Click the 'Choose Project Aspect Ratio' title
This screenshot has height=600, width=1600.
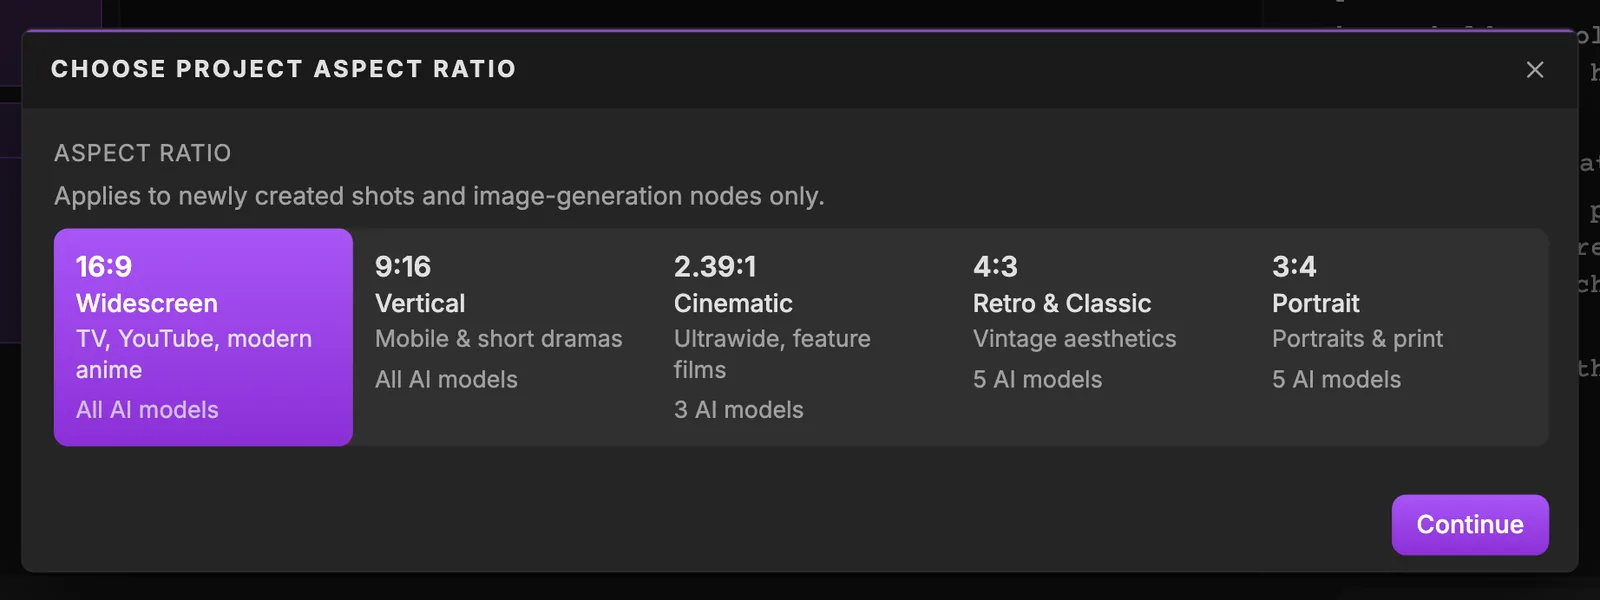(x=284, y=69)
